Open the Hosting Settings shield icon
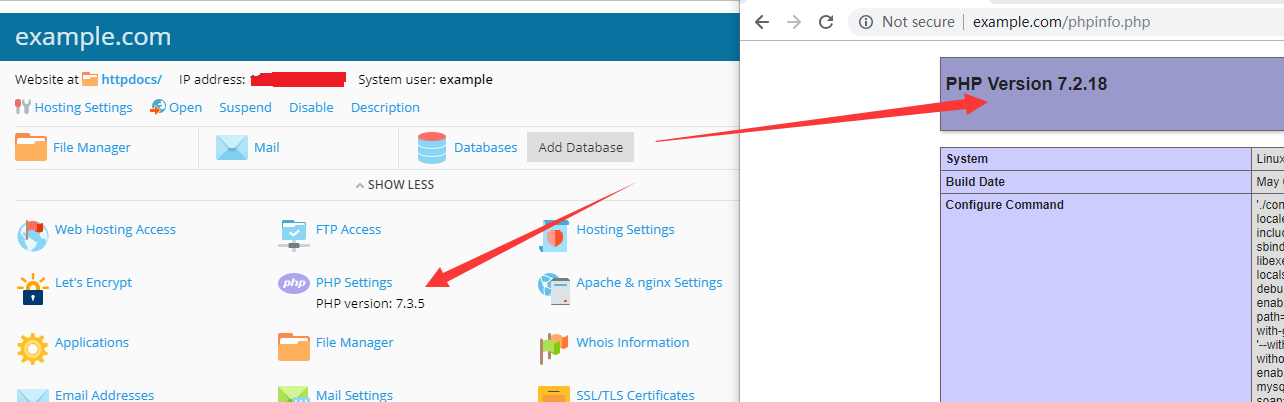This screenshot has width=1284, height=402. pos(553,235)
